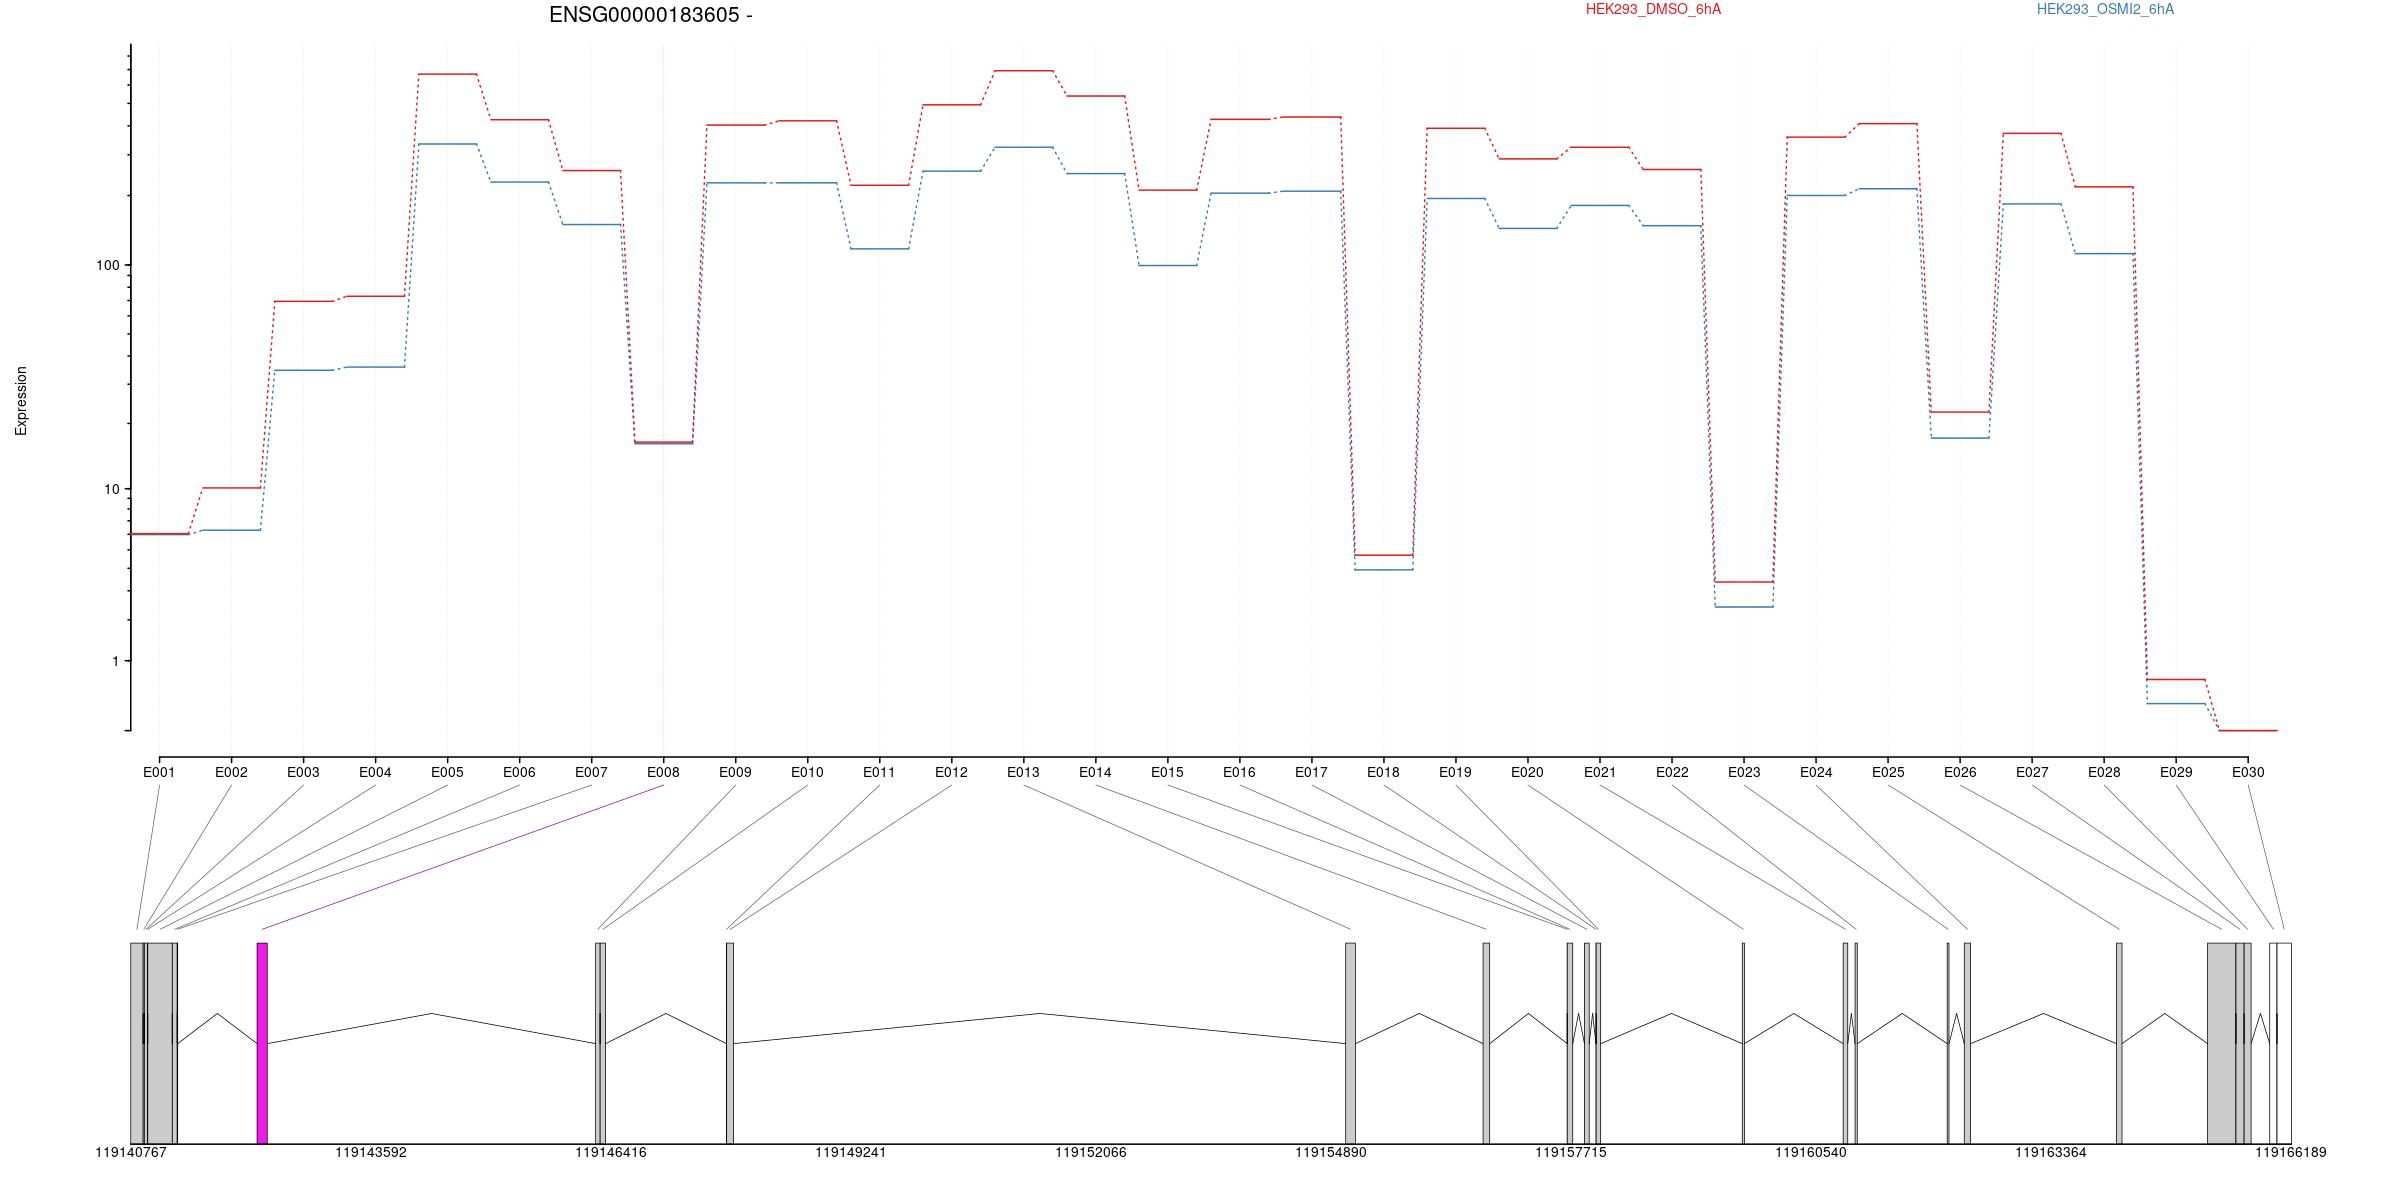This screenshot has width=2400, height=1200.
Task: Click y-axis tick label 10
Action: pyautogui.click(x=111, y=489)
